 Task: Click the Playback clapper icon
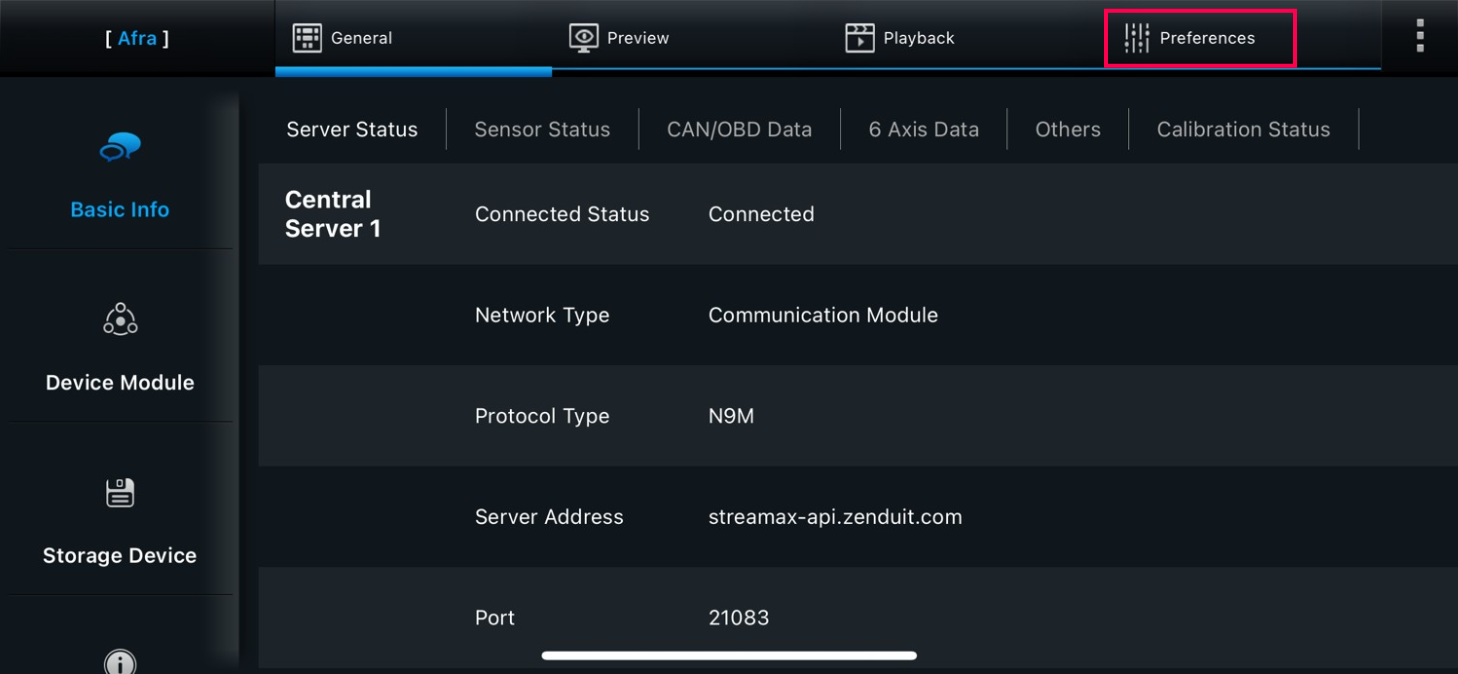[x=860, y=38]
